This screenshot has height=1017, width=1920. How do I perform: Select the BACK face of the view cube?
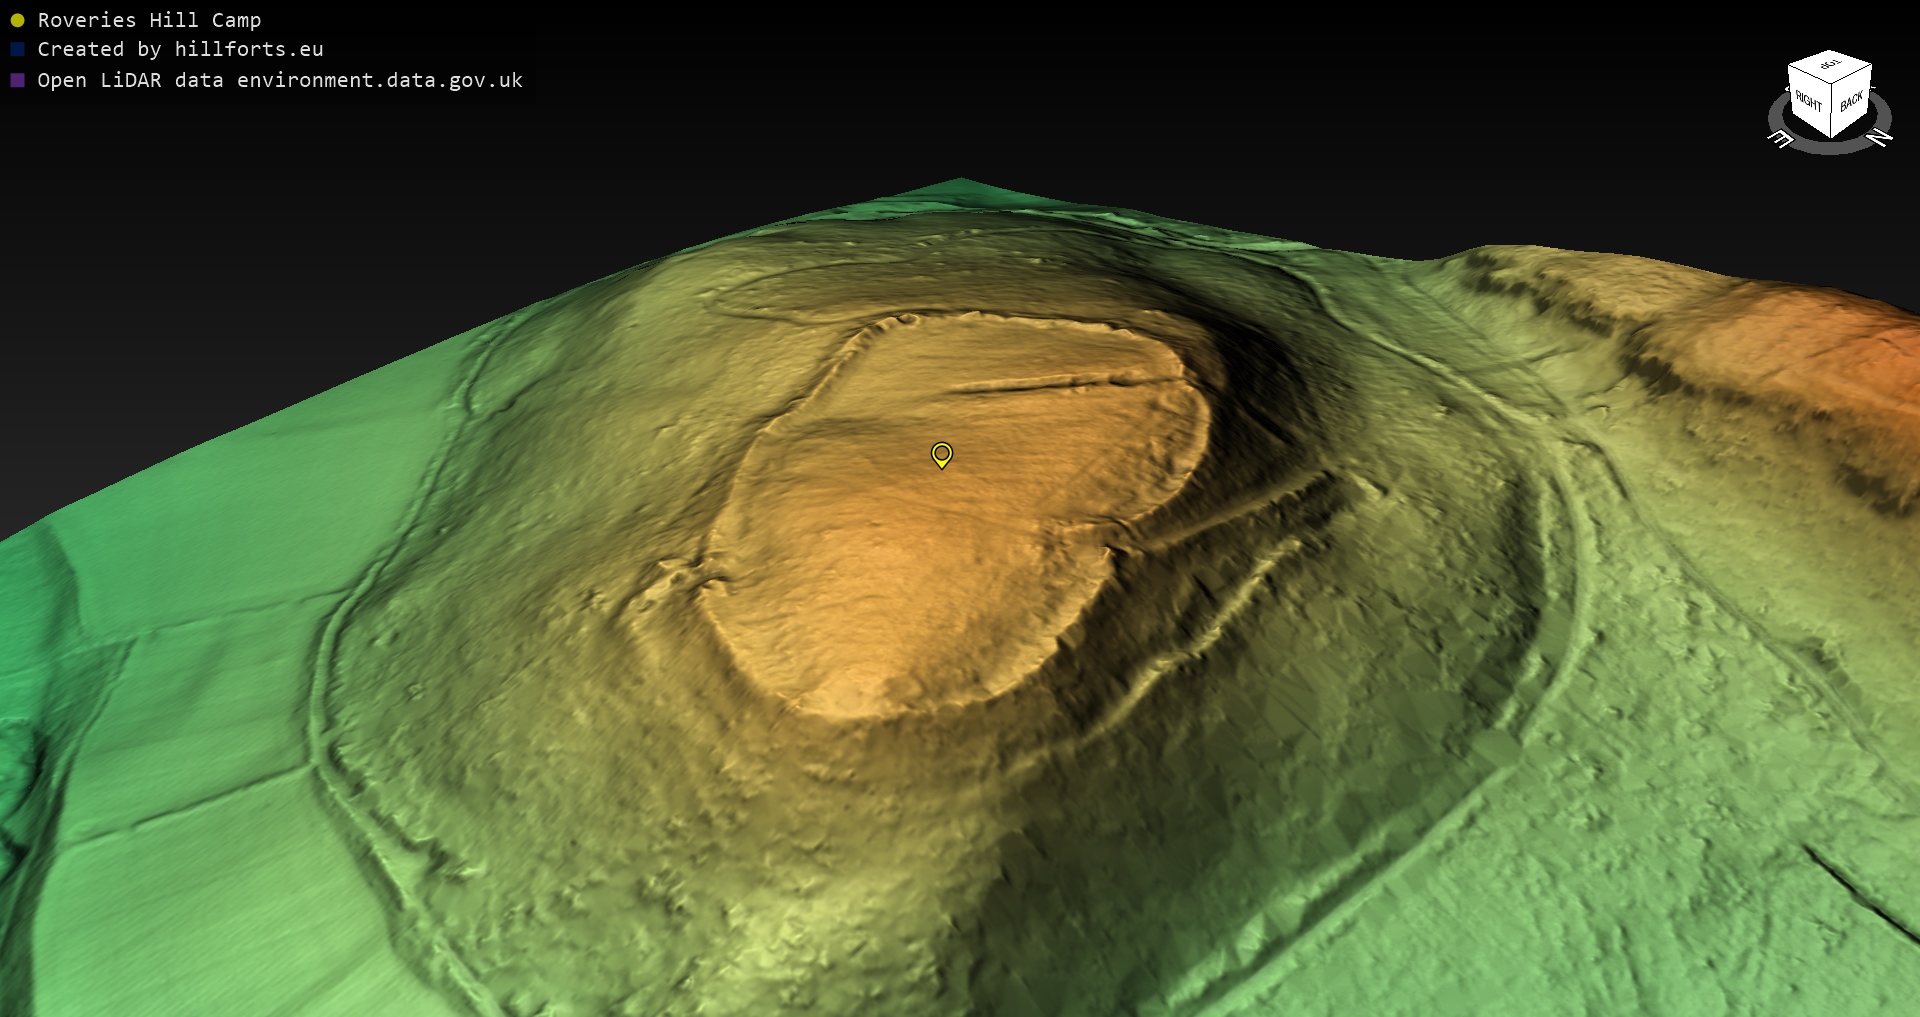click(1851, 102)
